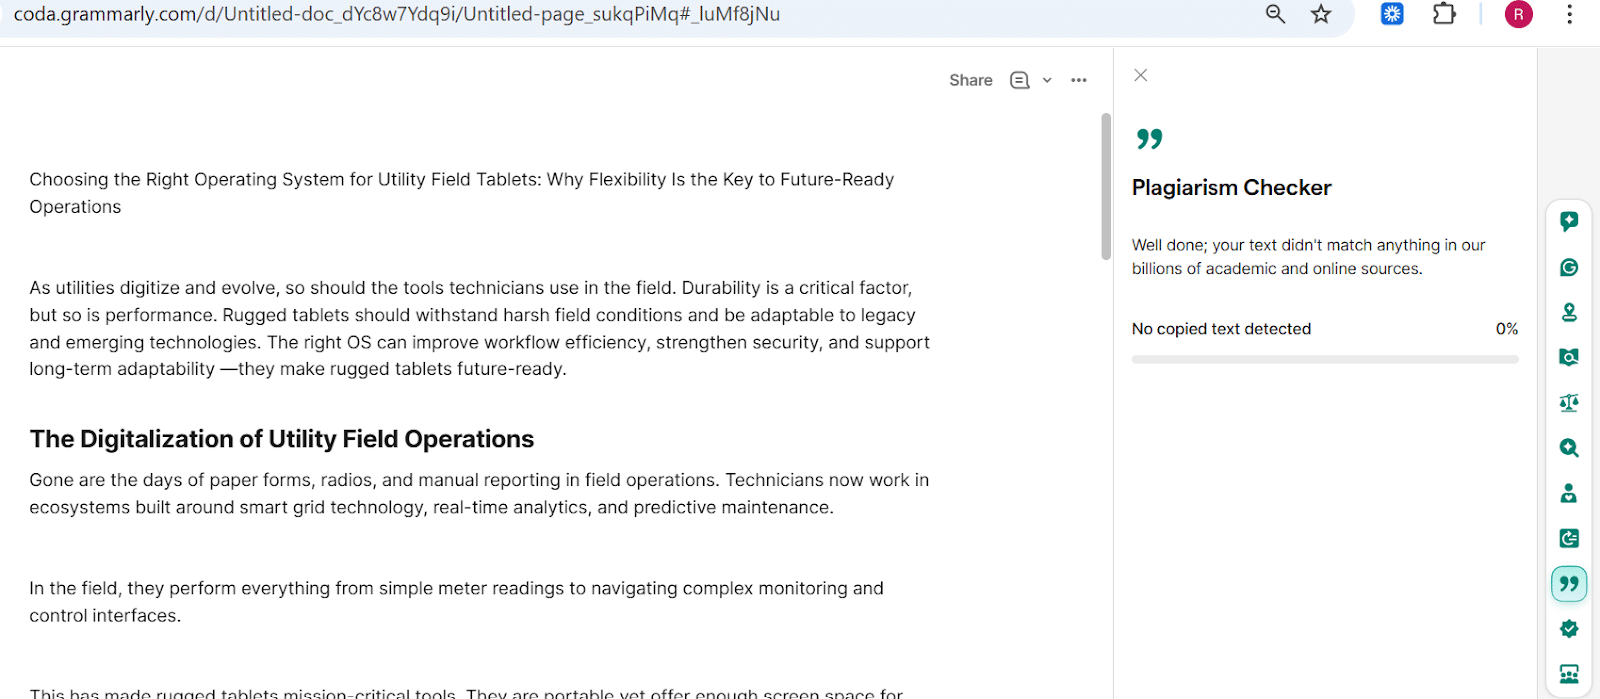This screenshot has height=699, width=1600.
Task: Click the stamp-shaped sidebar icon
Action: (x=1569, y=312)
